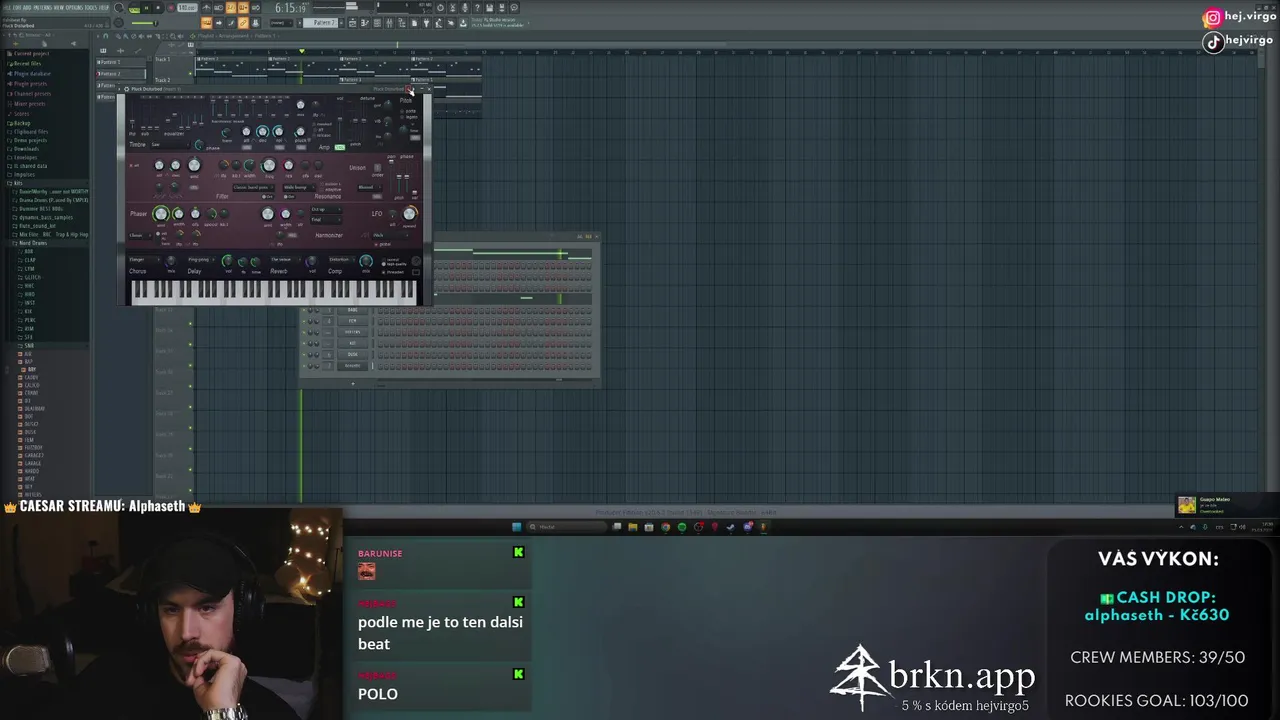Select Pattern 1 in the pattern picker

pyautogui.click(x=120, y=62)
